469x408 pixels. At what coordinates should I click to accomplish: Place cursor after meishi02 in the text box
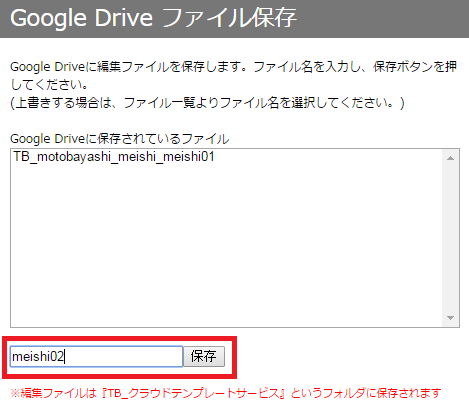64,357
